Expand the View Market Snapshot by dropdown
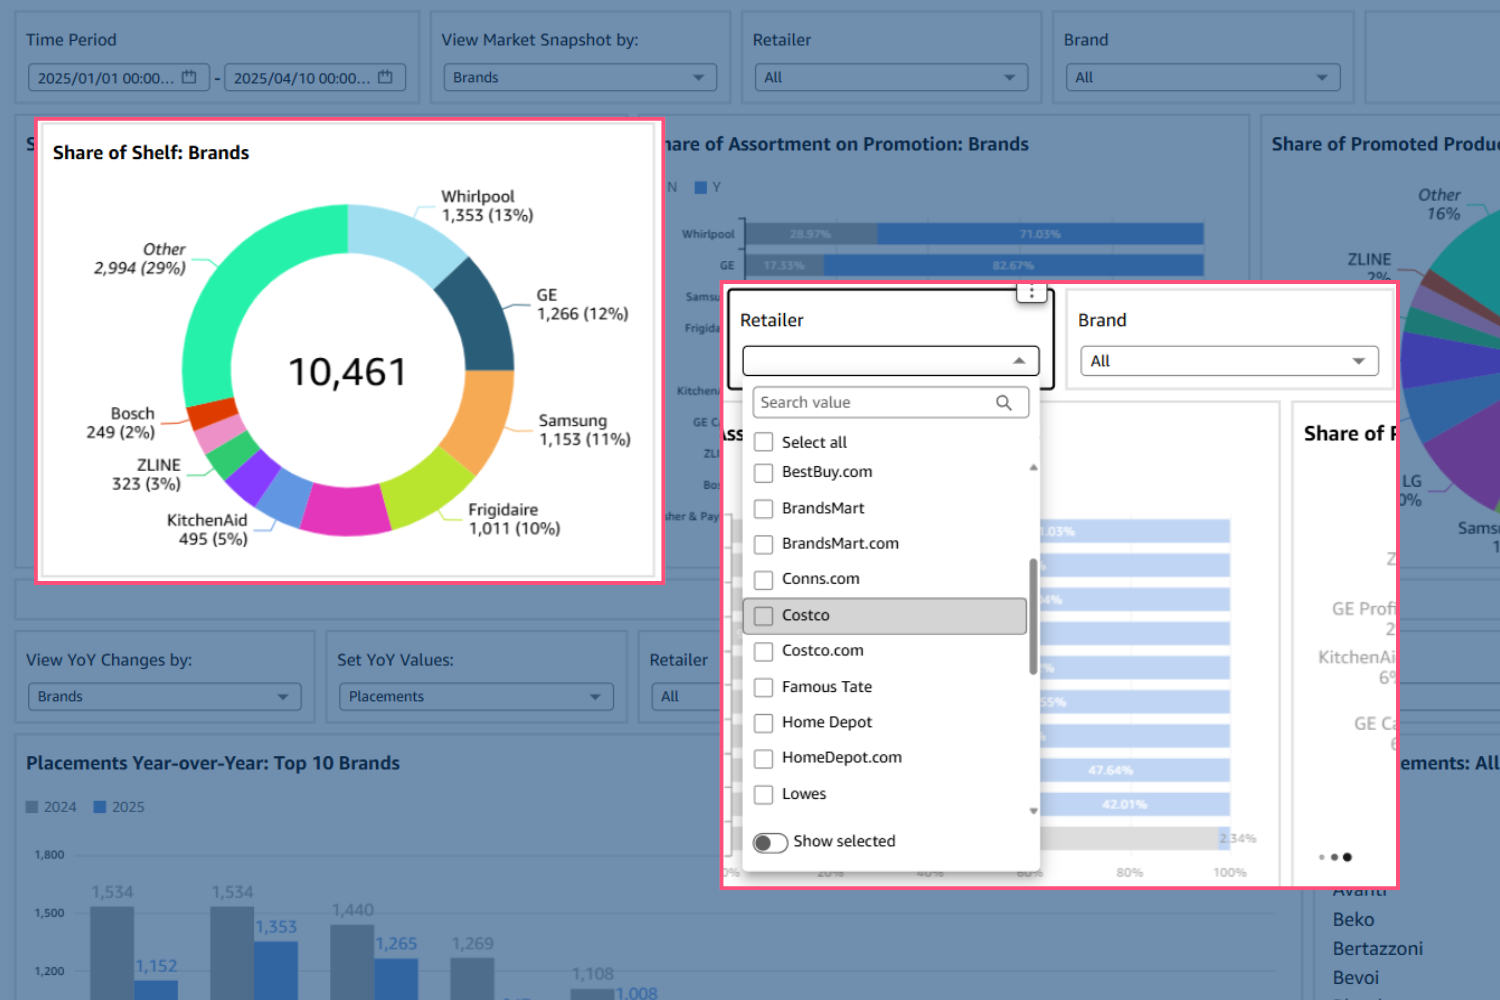 [x=580, y=77]
